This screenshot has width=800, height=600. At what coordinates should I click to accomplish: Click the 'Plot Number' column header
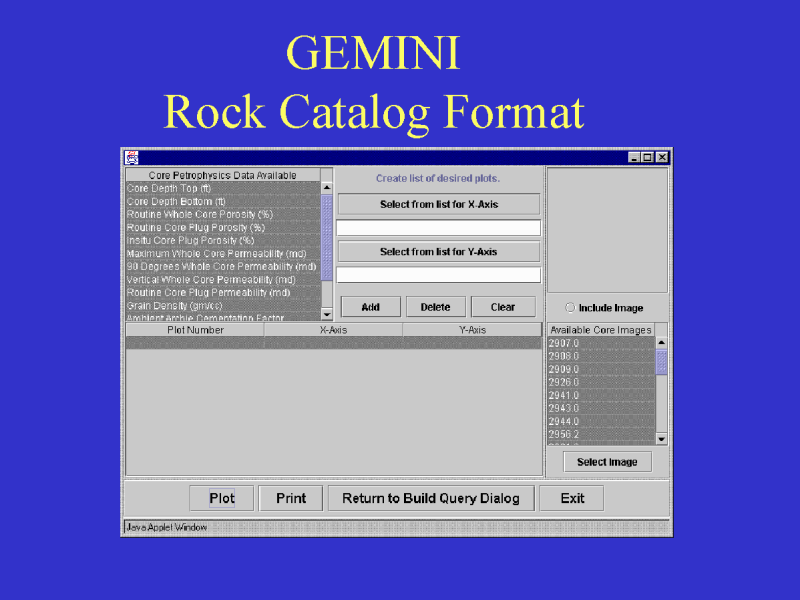click(195, 330)
